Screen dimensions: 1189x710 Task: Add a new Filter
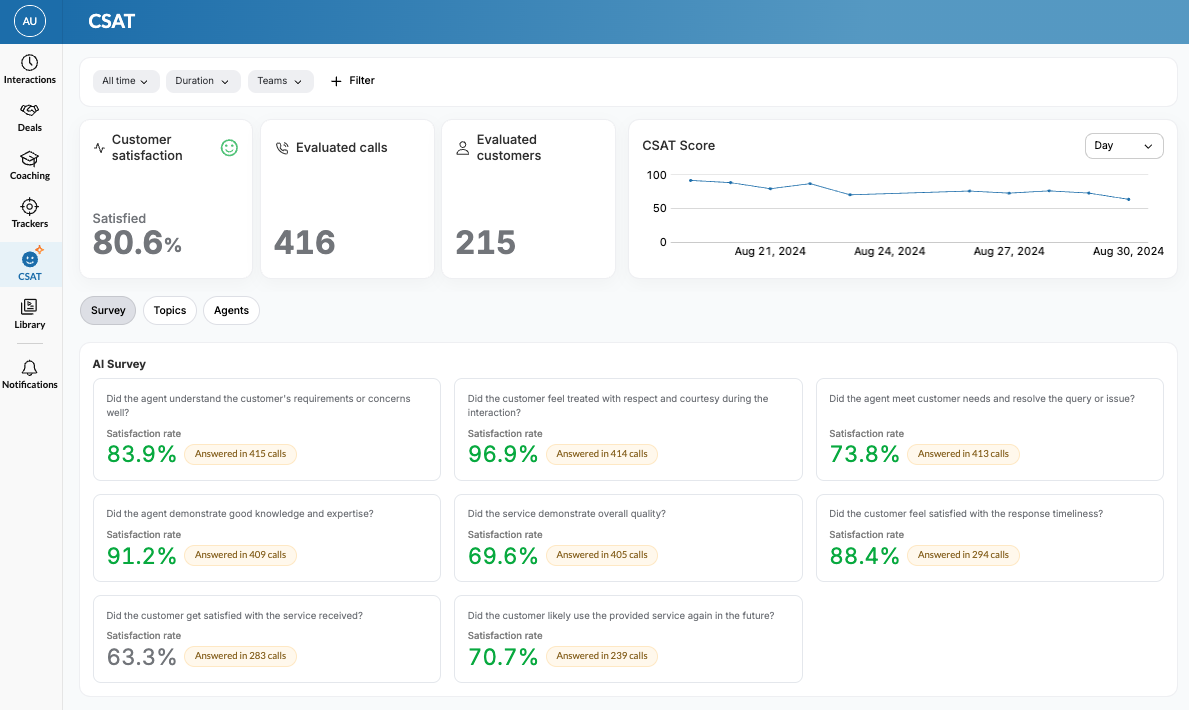point(353,81)
